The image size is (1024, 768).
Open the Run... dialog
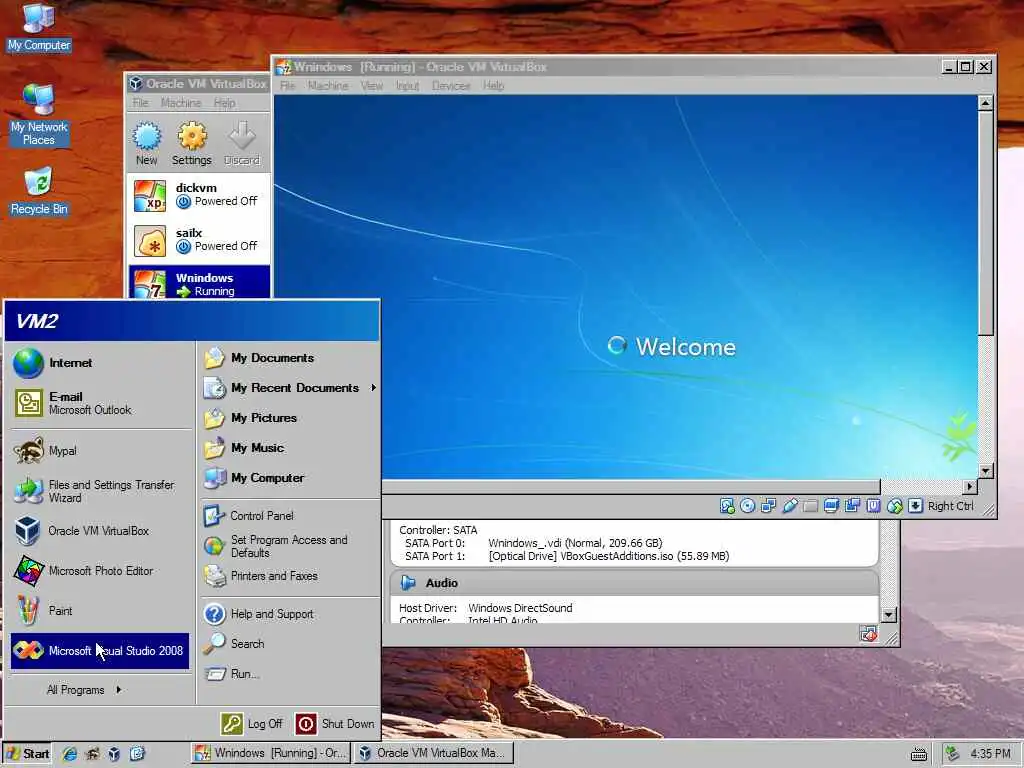point(290,674)
